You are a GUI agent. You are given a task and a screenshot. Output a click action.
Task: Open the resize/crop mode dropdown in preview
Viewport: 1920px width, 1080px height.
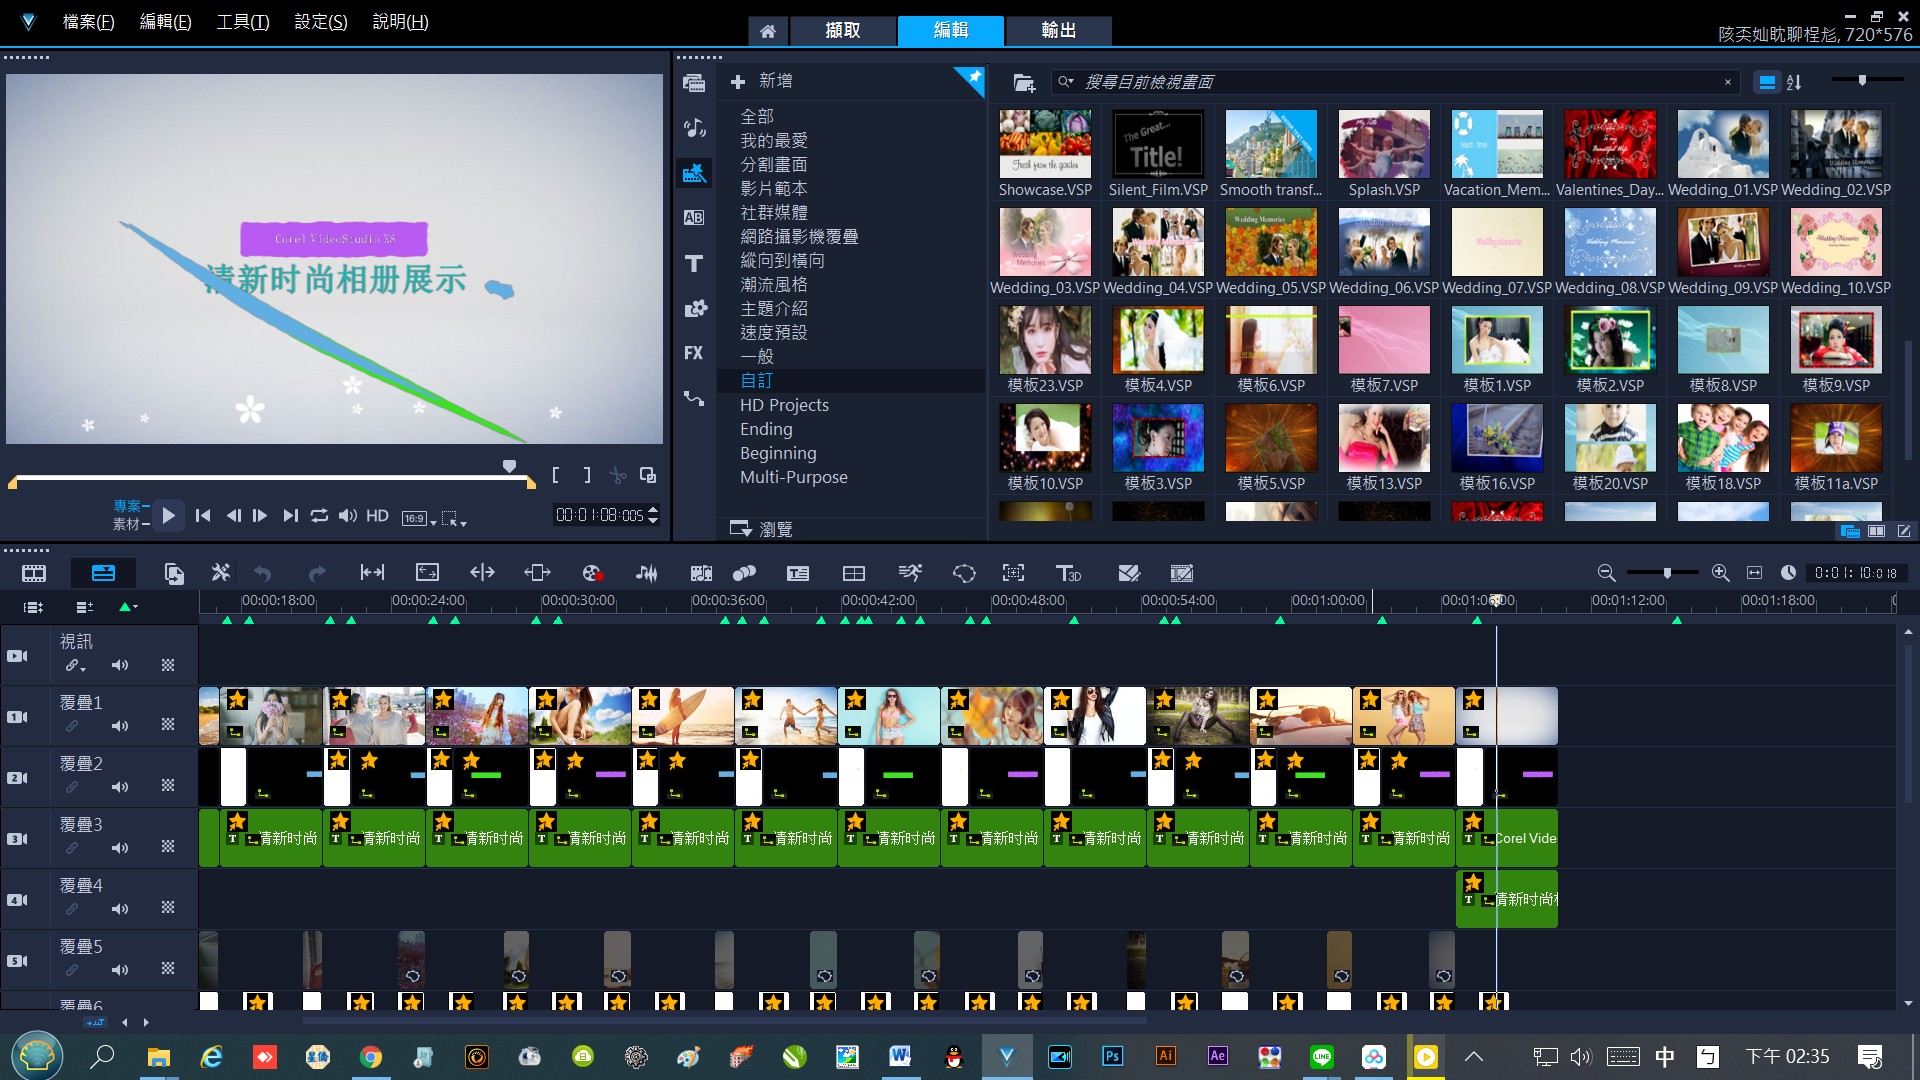455,518
